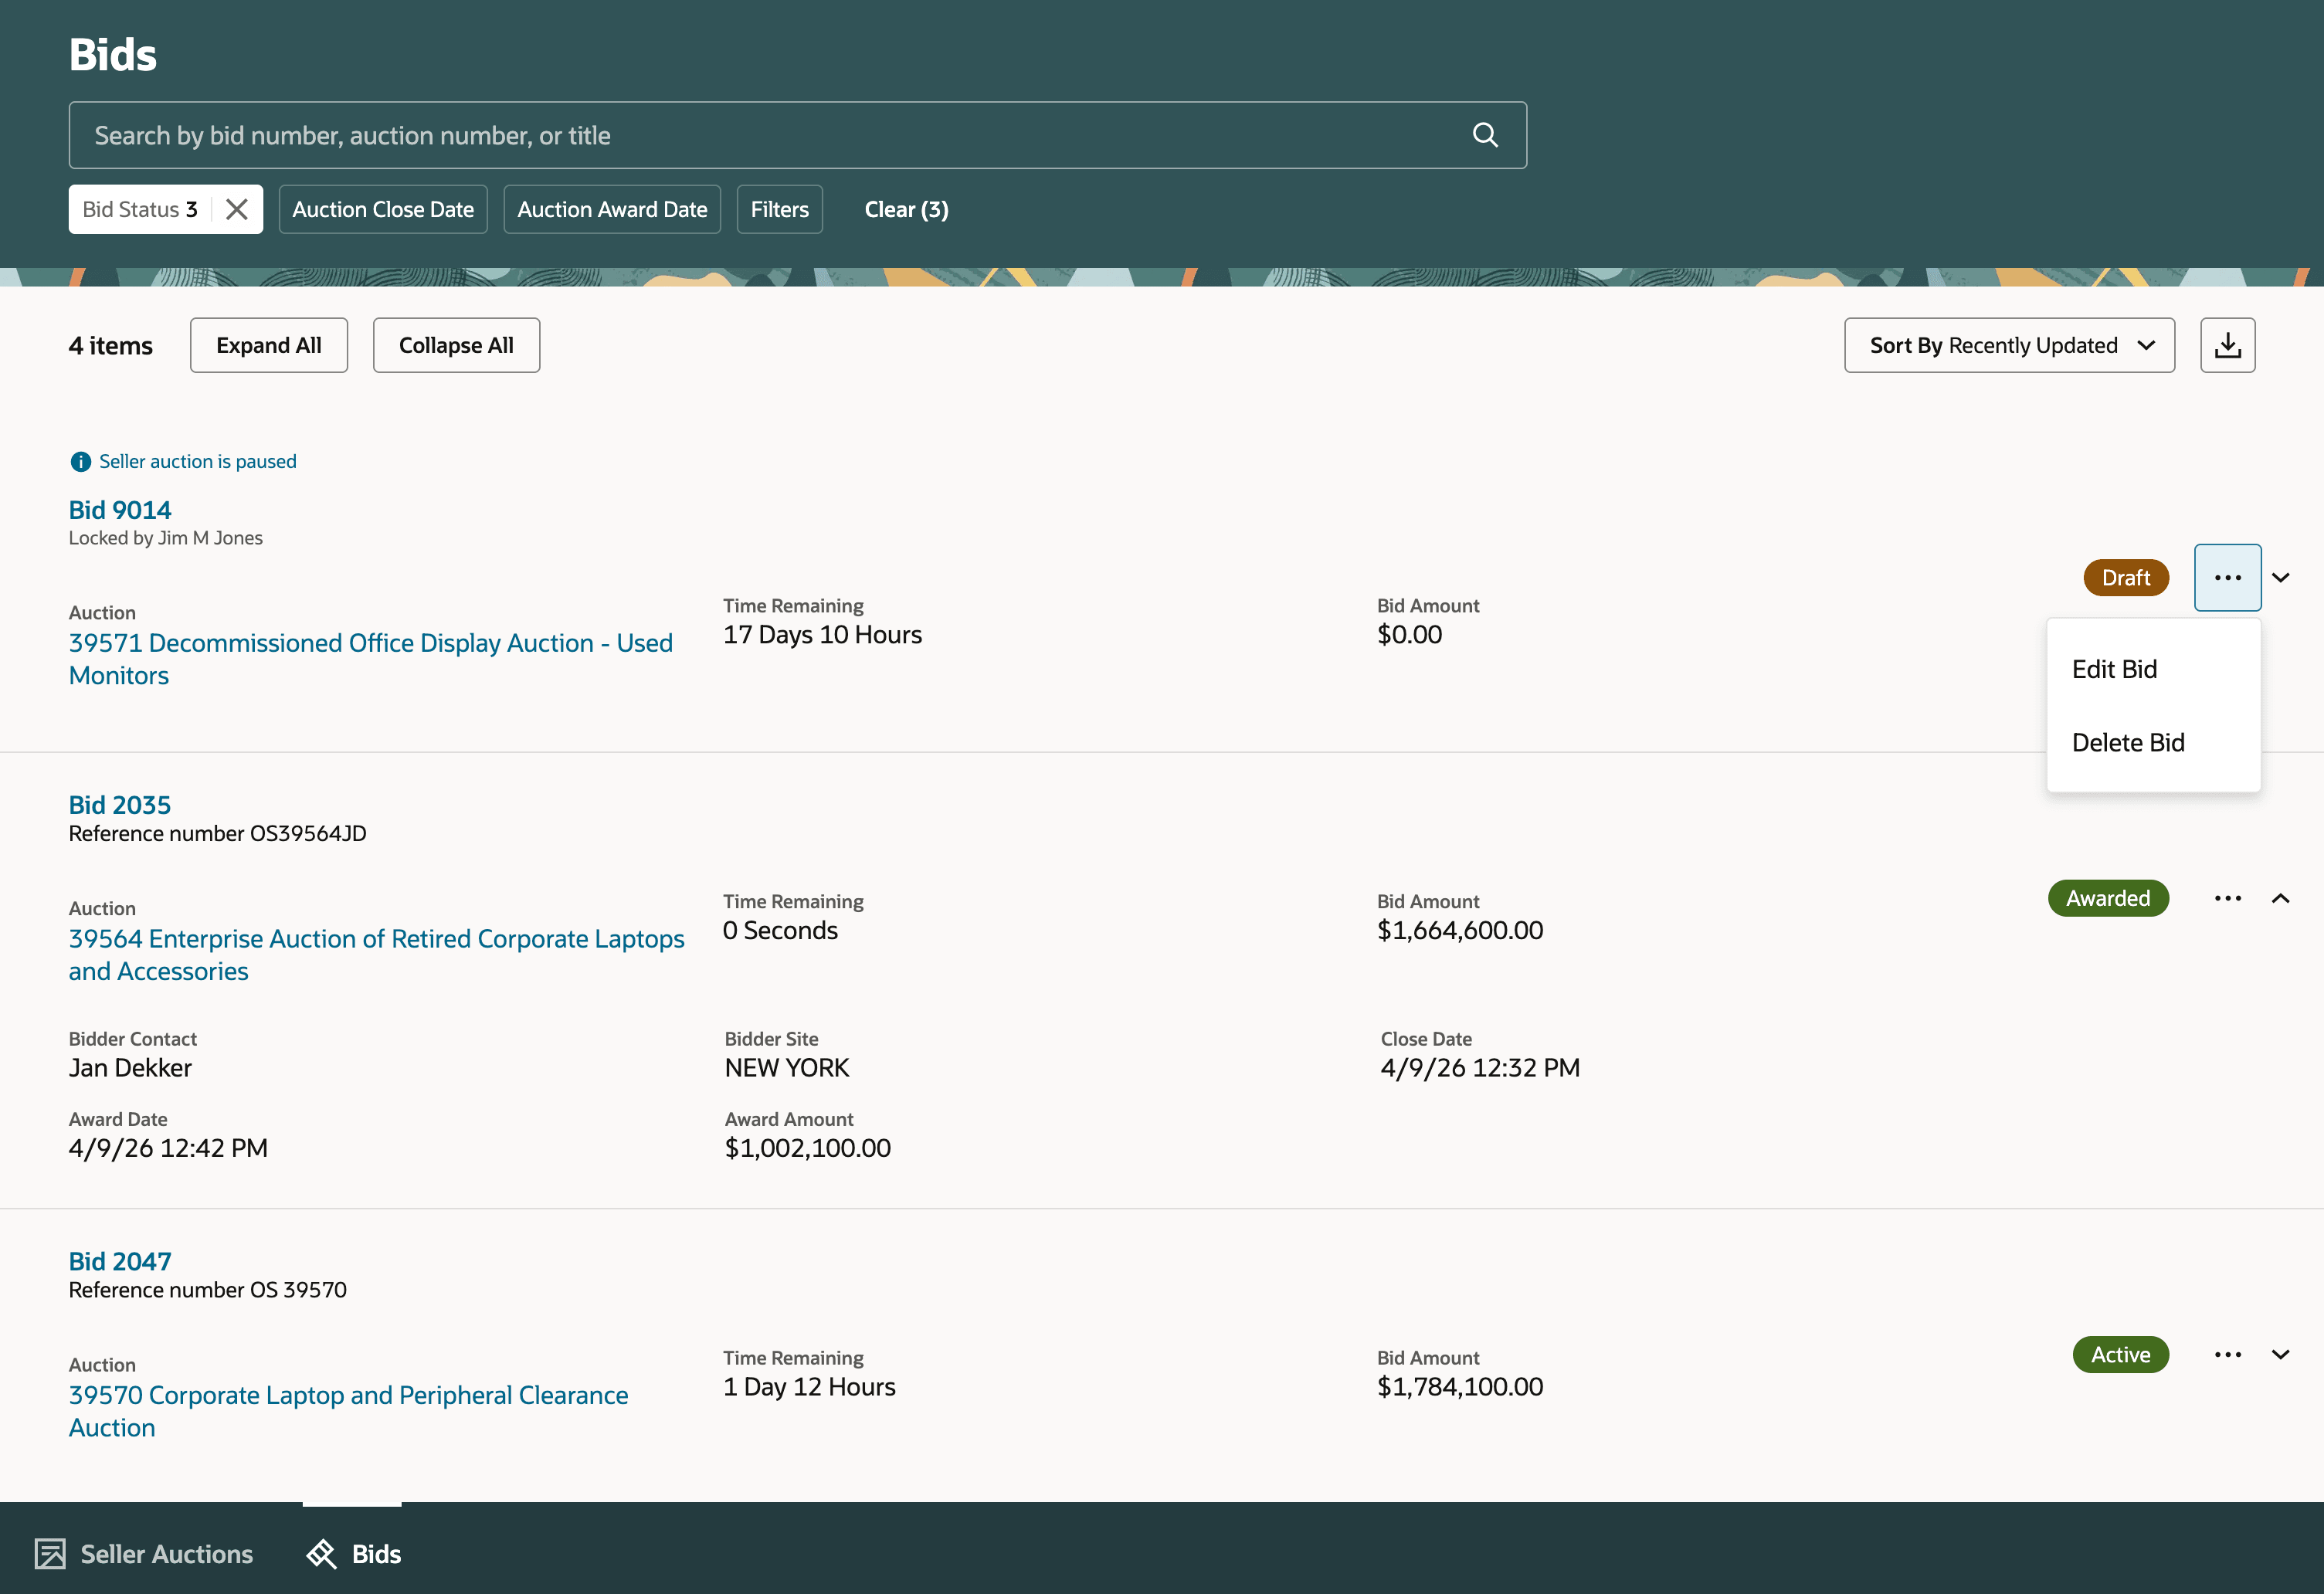This screenshot has height=1594, width=2324.
Task: Click the download export icon
Action: click(x=2227, y=345)
